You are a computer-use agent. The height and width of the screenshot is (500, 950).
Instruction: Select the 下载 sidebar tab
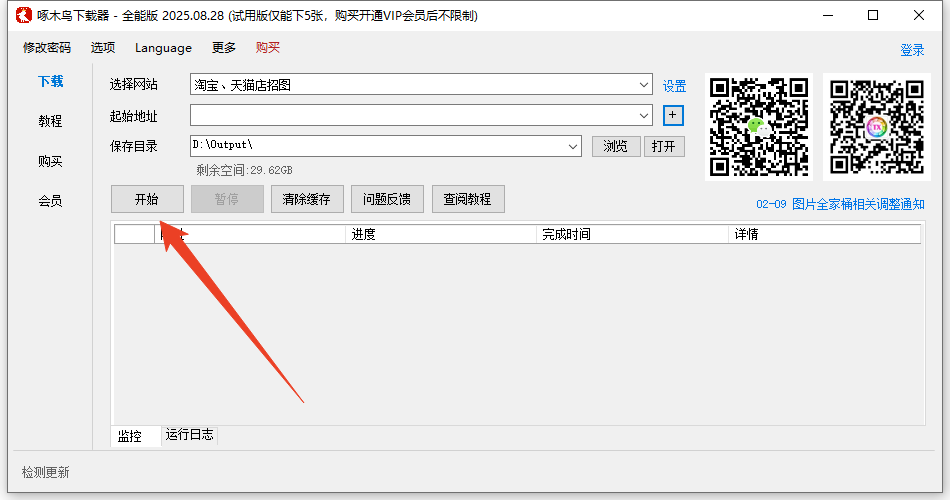click(x=50, y=81)
